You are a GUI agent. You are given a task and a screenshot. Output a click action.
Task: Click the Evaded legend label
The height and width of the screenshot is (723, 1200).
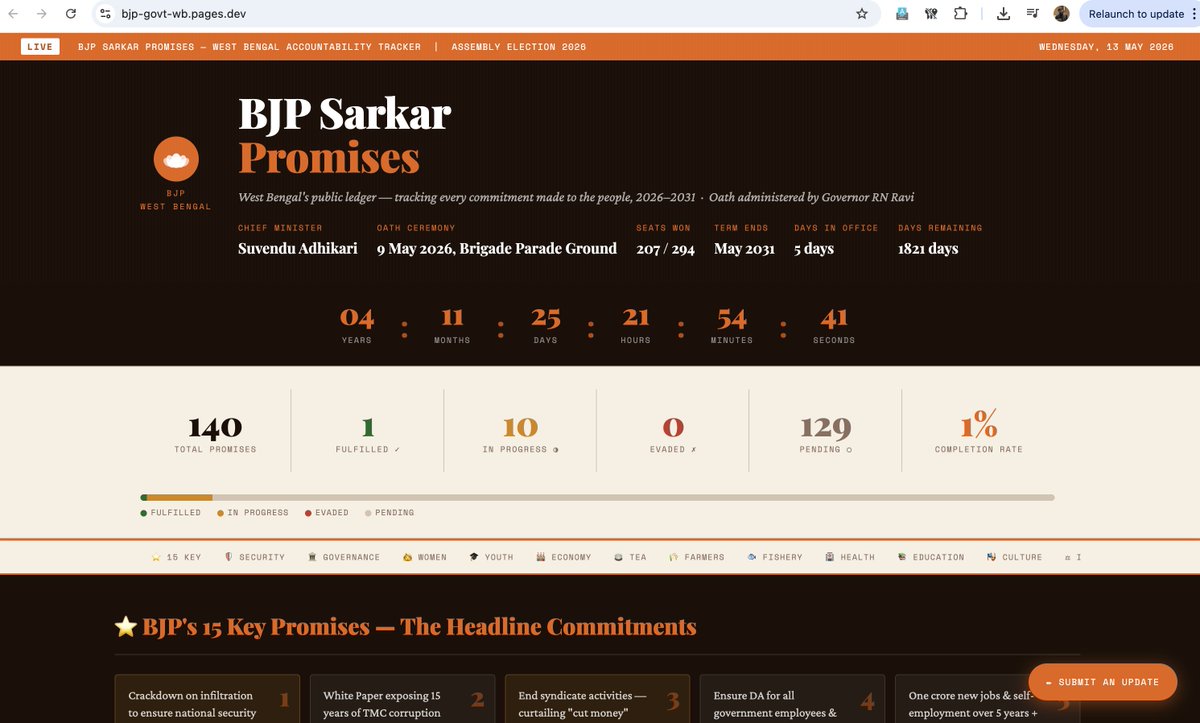pos(332,513)
